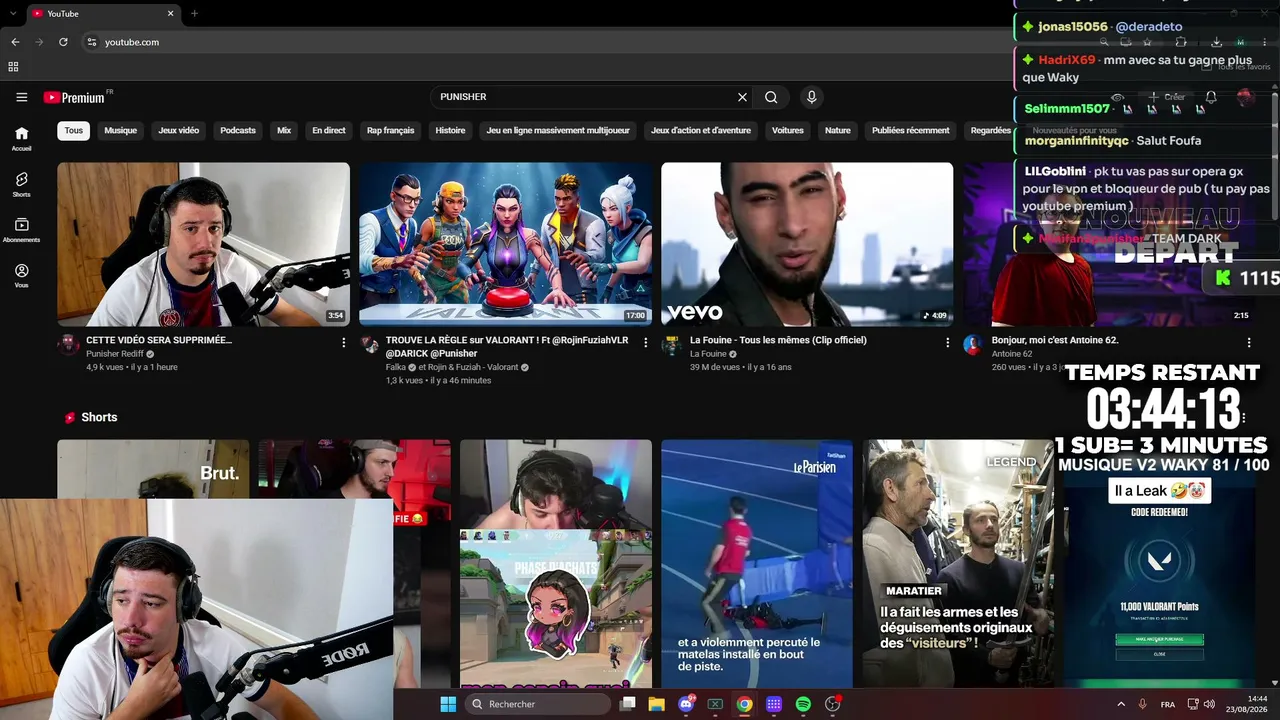The image size is (1280, 720).
Task: Open the Vous sidebar section
Action: coord(21,275)
